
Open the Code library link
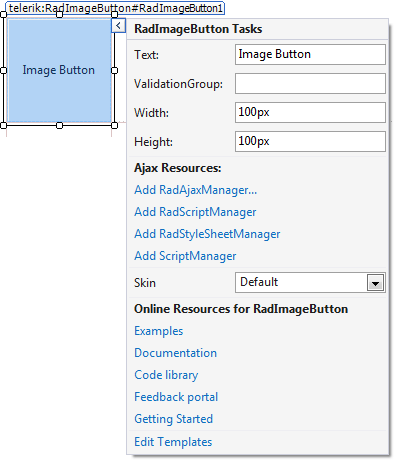pos(166,375)
